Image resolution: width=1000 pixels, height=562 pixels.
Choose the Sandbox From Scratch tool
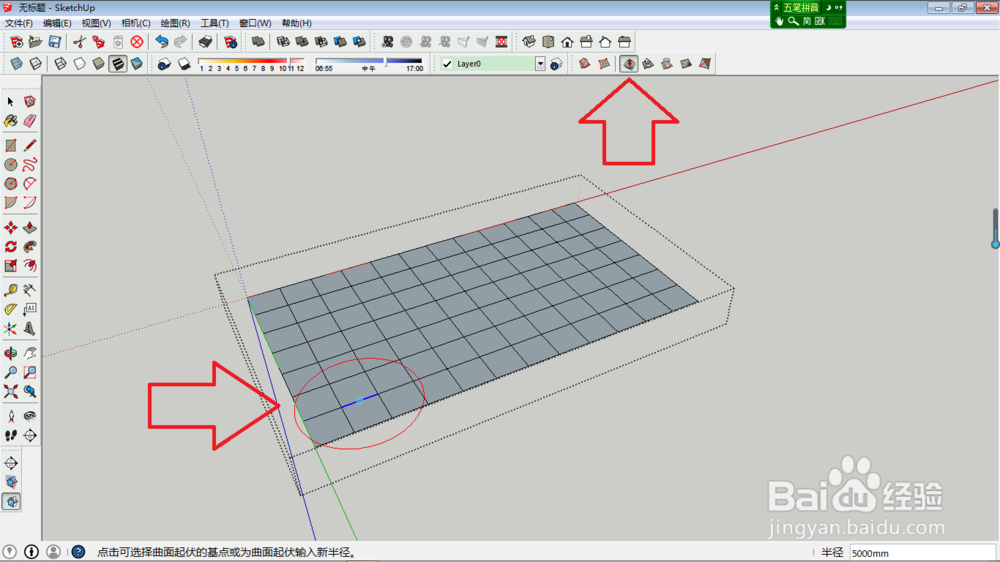point(603,64)
